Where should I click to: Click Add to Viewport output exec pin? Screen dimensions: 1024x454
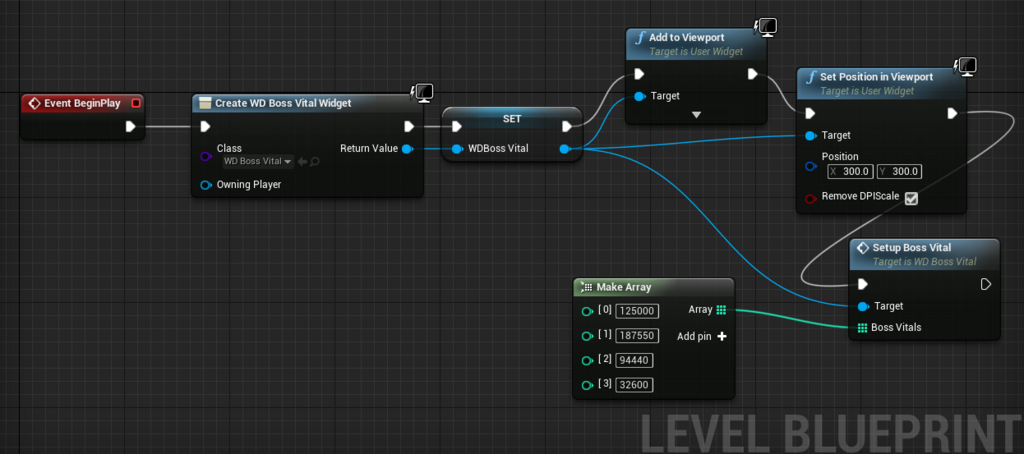[x=752, y=74]
